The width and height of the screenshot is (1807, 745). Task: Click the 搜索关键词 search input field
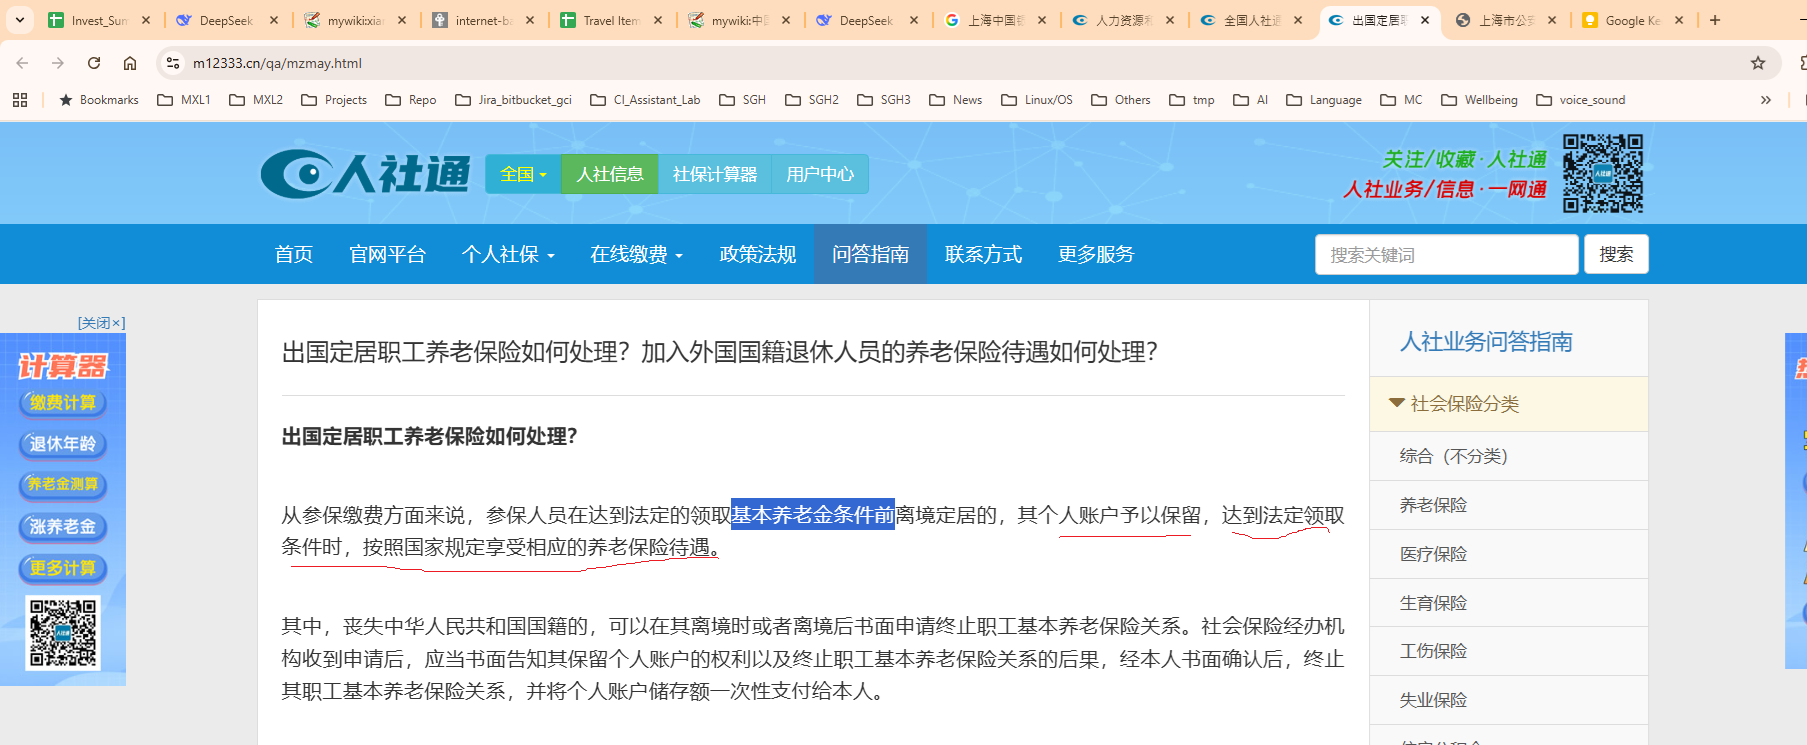pos(1446,255)
